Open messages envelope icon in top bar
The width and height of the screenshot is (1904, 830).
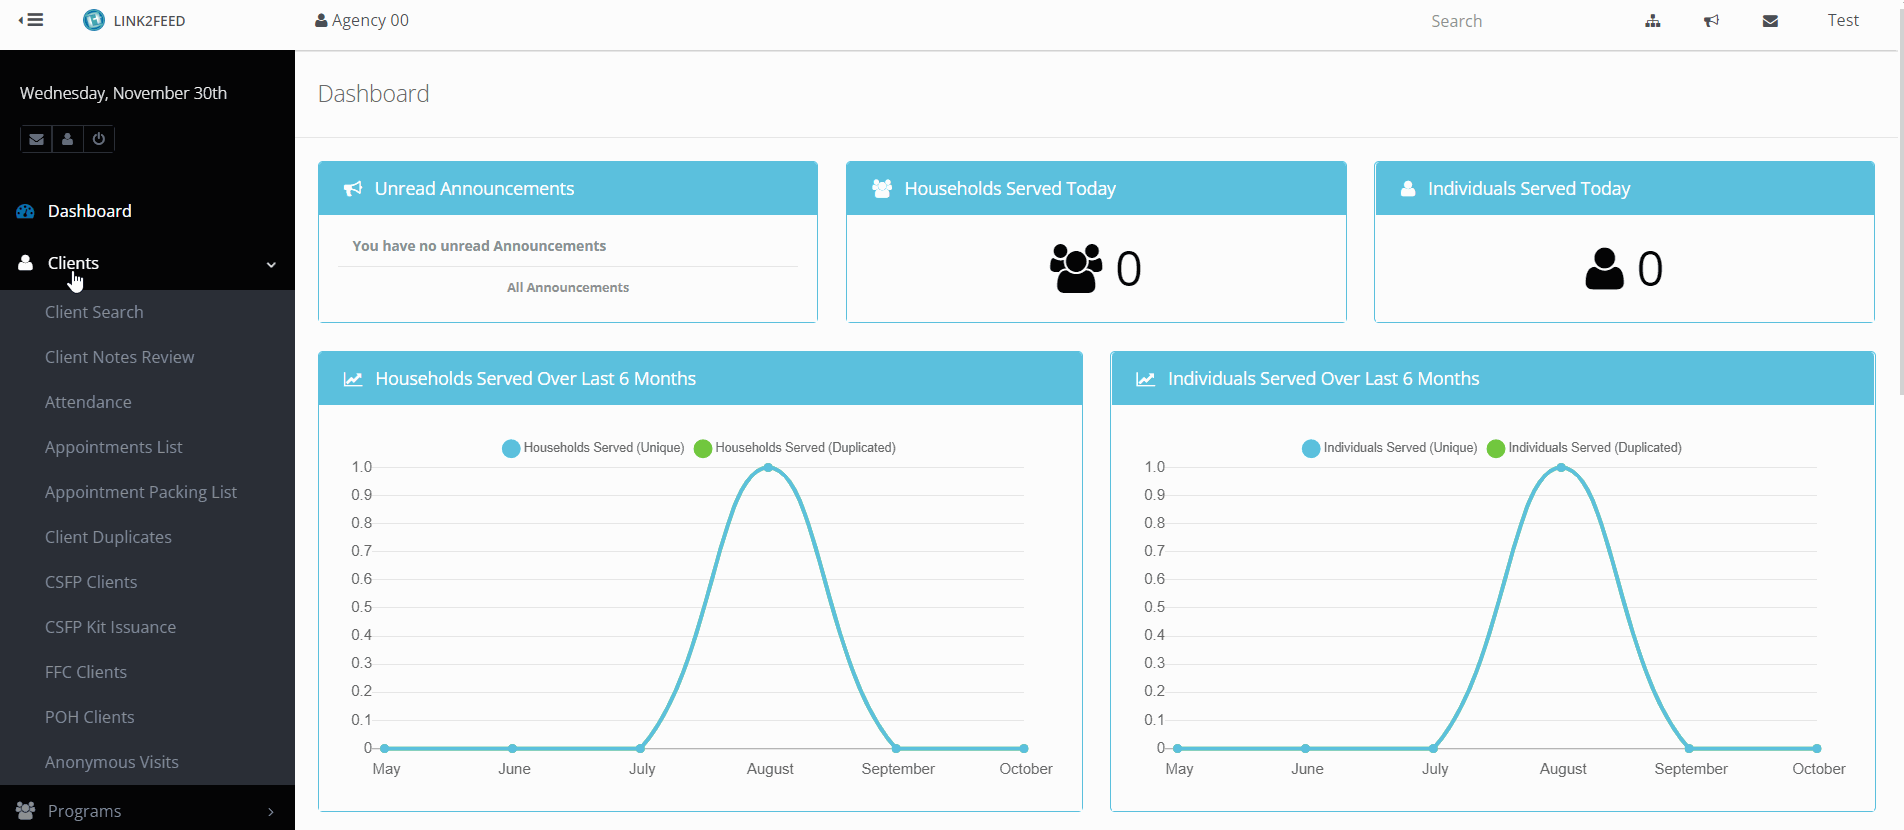tap(1769, 21)
